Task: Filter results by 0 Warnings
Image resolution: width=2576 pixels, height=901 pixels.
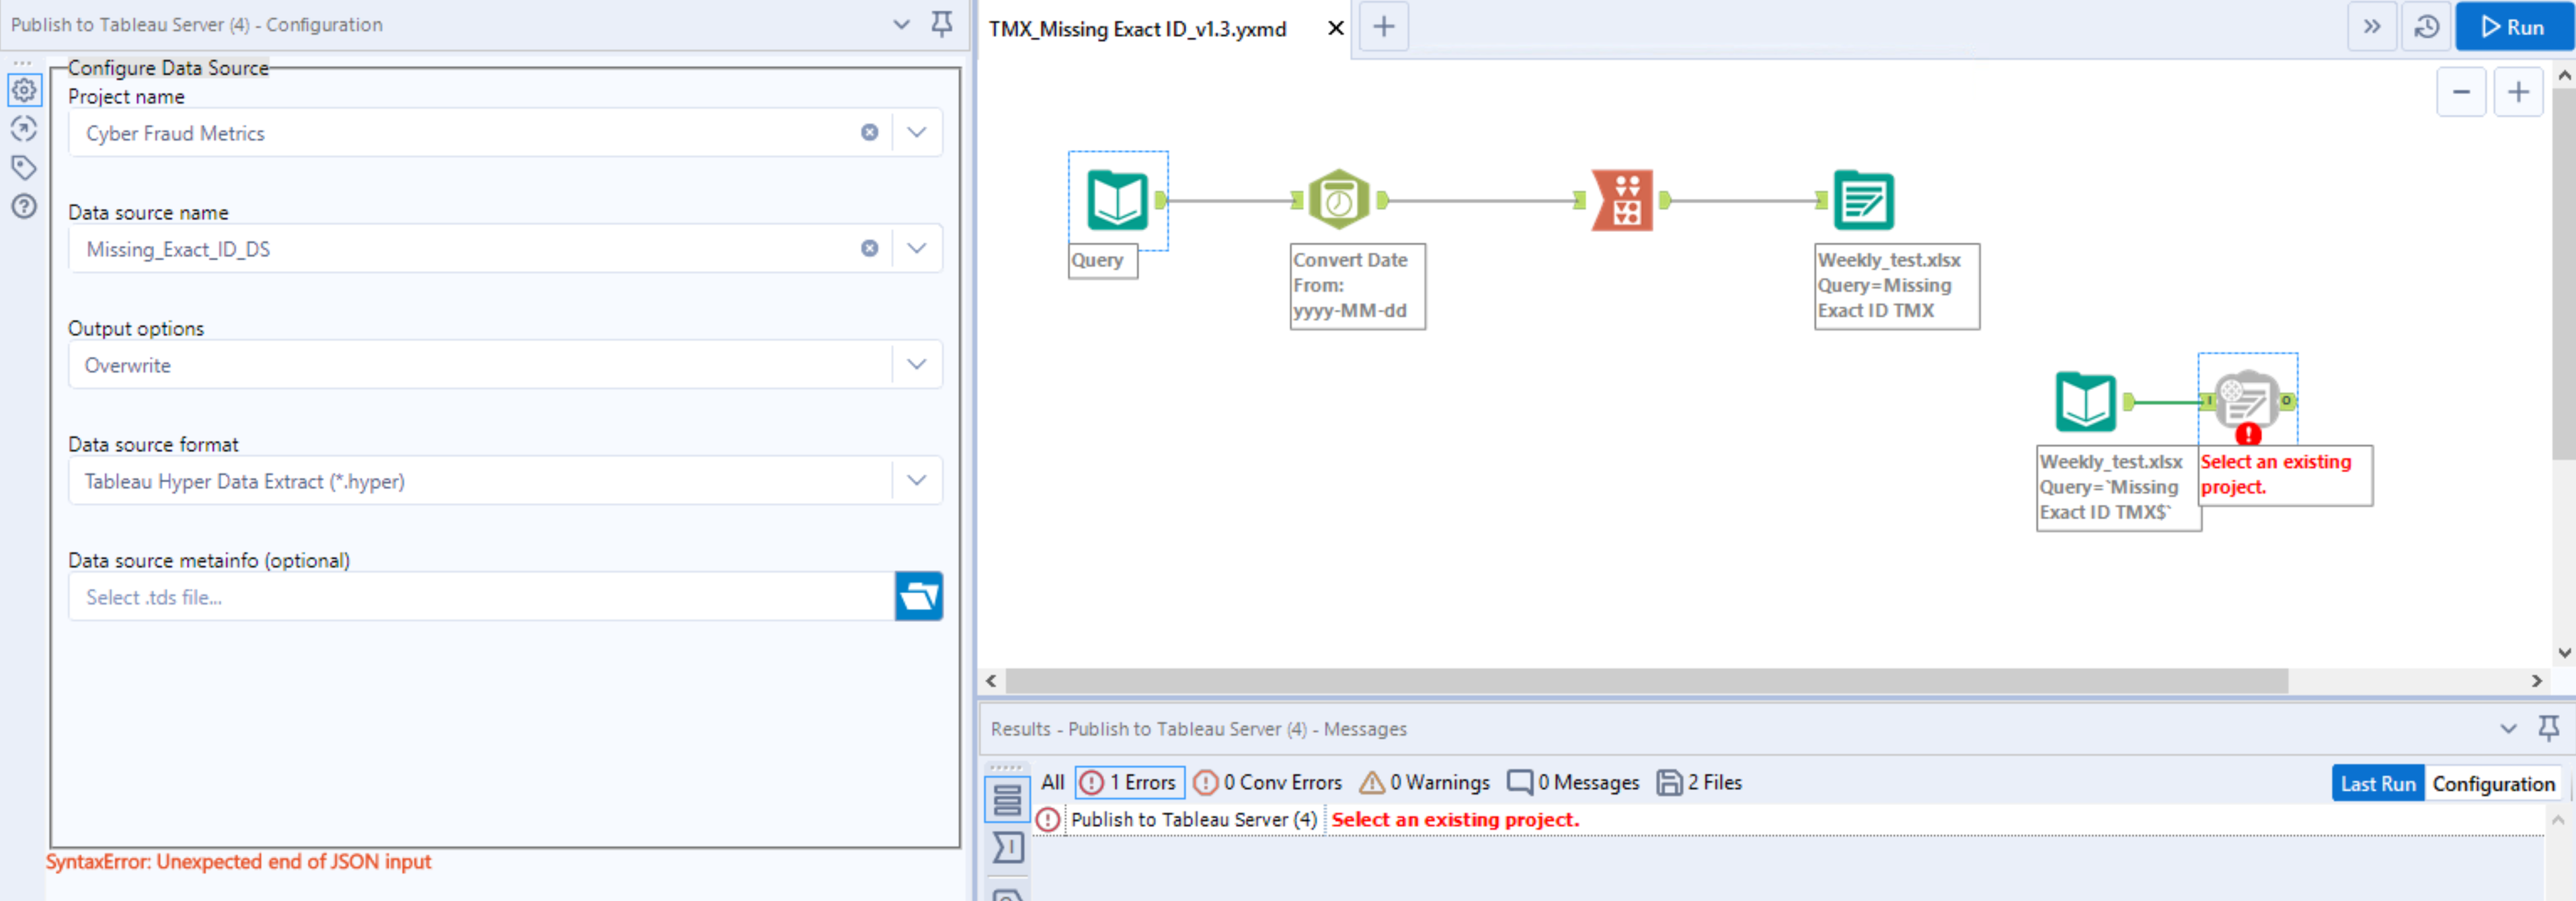Action: coord(1424,783)
